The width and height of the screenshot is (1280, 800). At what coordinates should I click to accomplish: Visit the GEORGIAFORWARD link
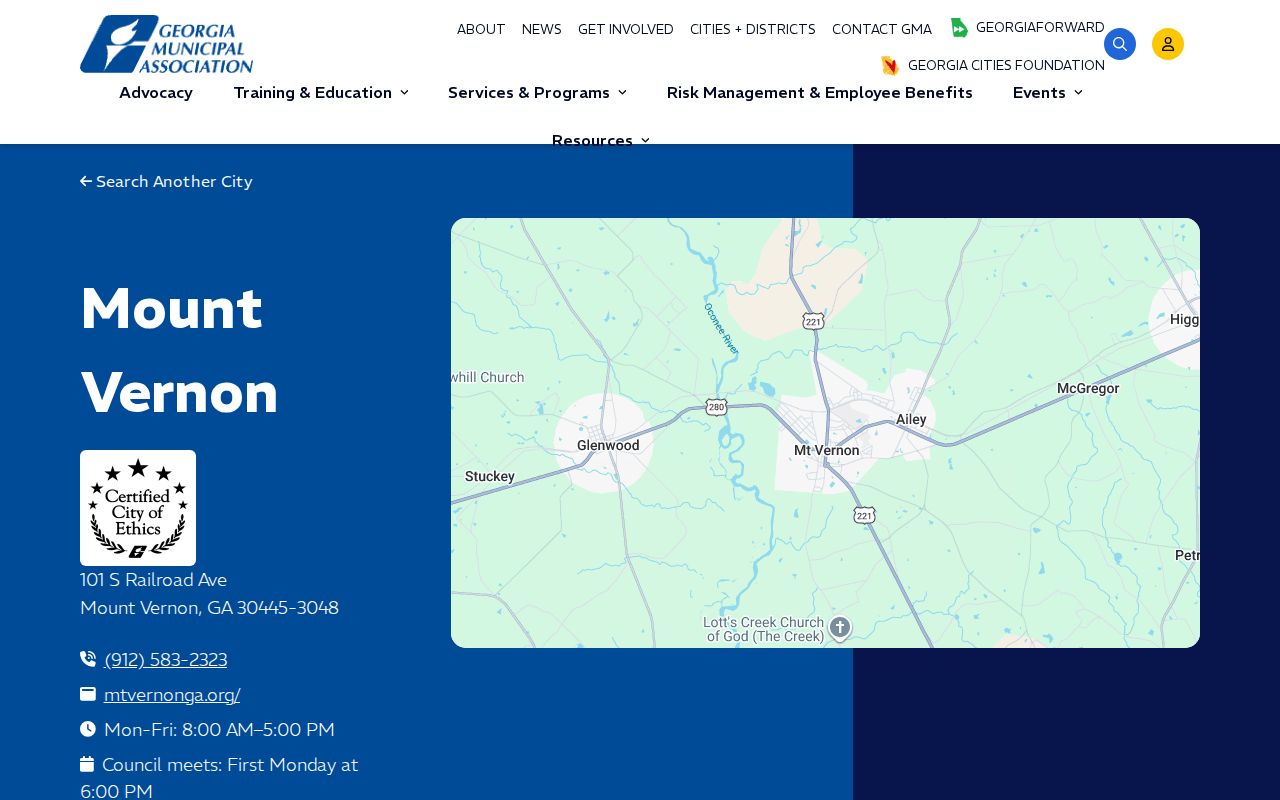coord(1040,28)
